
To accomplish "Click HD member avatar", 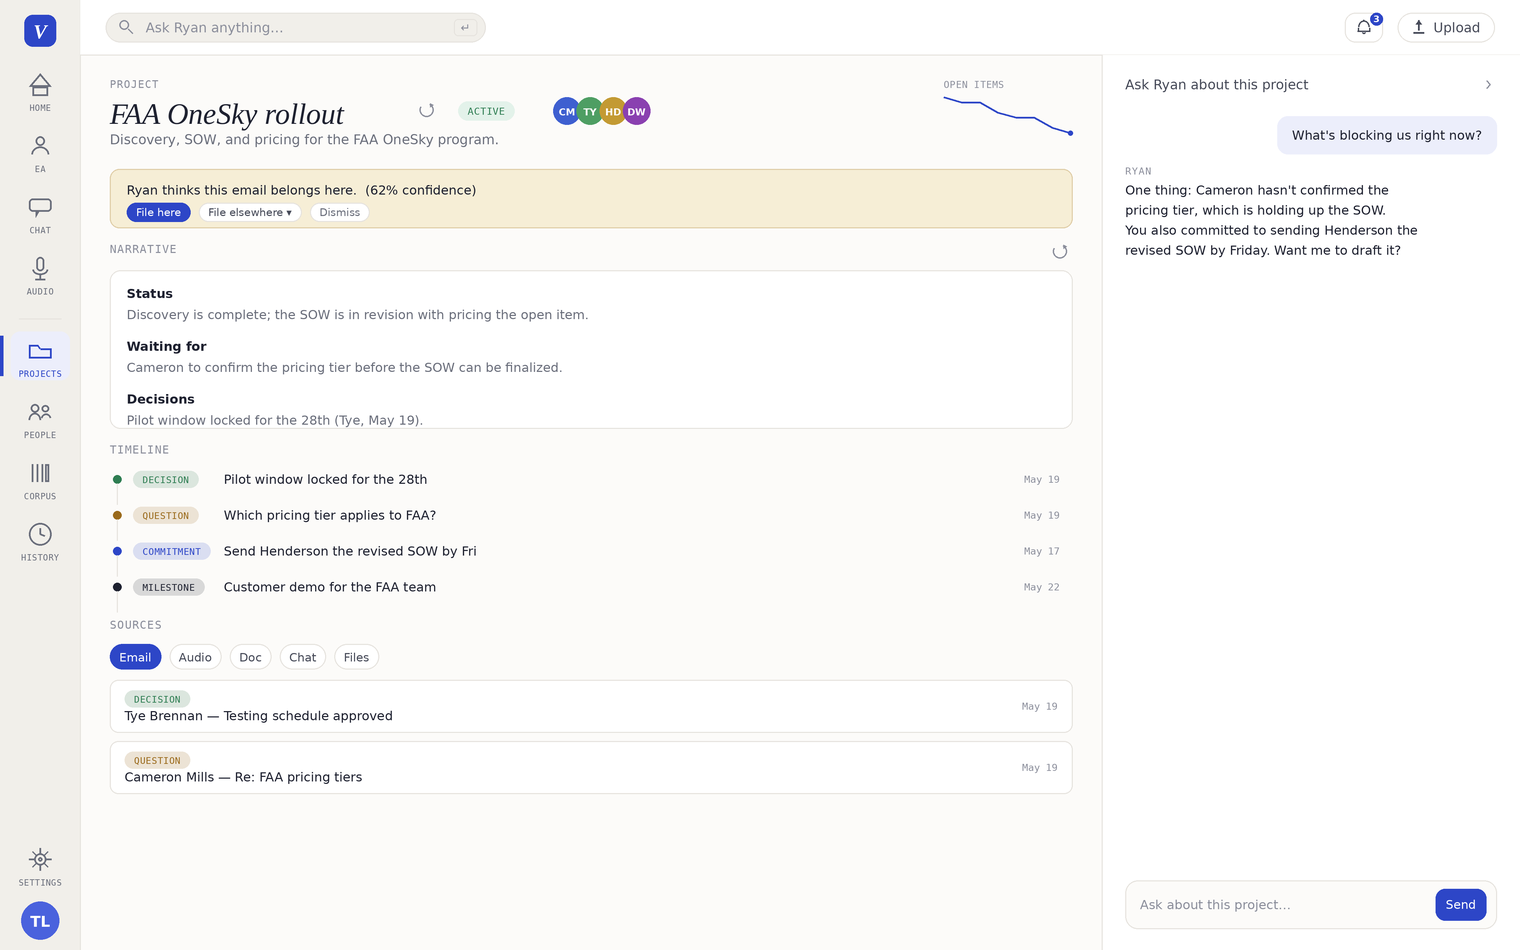I will point(613,111).
